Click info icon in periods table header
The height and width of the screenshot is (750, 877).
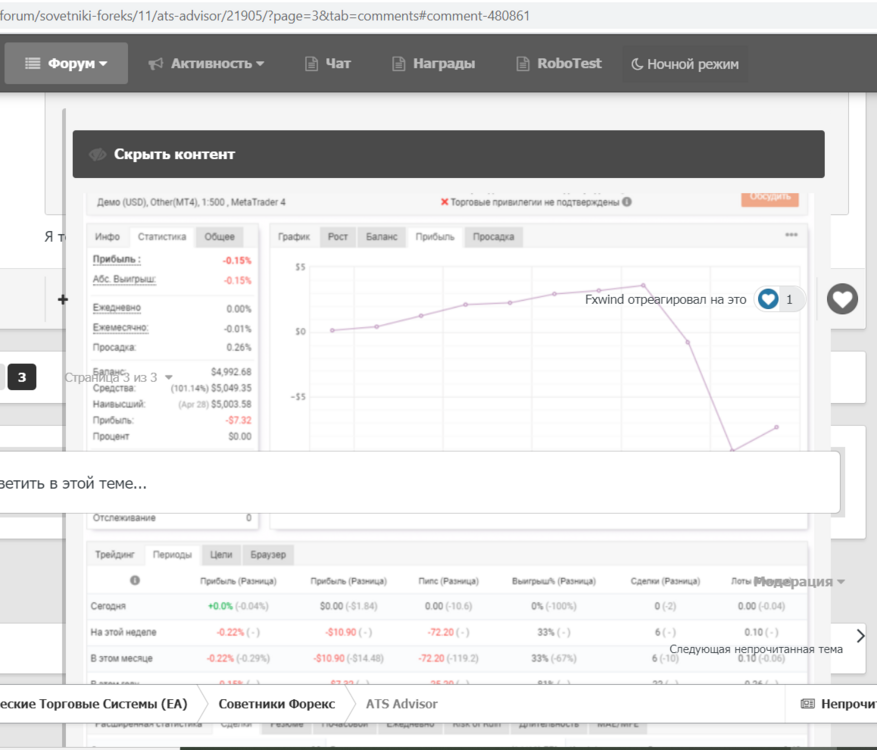[x=135, y=580]
